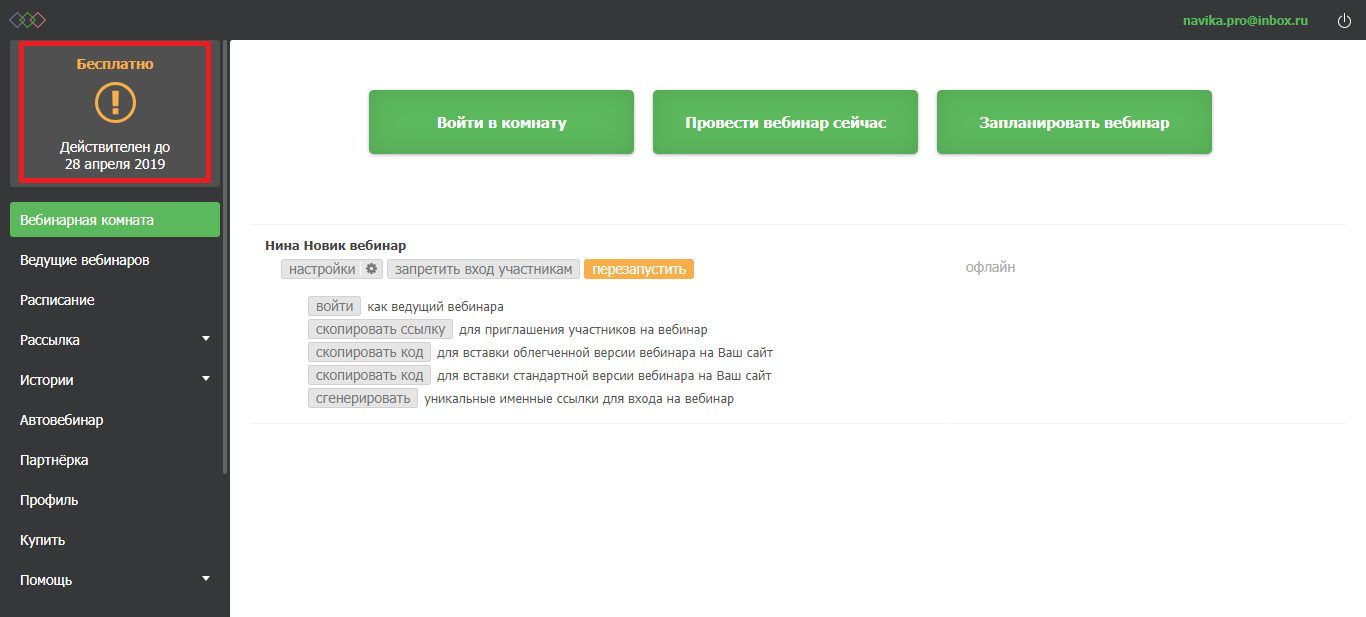Click the gear icon next to настройки
Viewport: 1366px width, 617px height.
[x=371, y=269]
